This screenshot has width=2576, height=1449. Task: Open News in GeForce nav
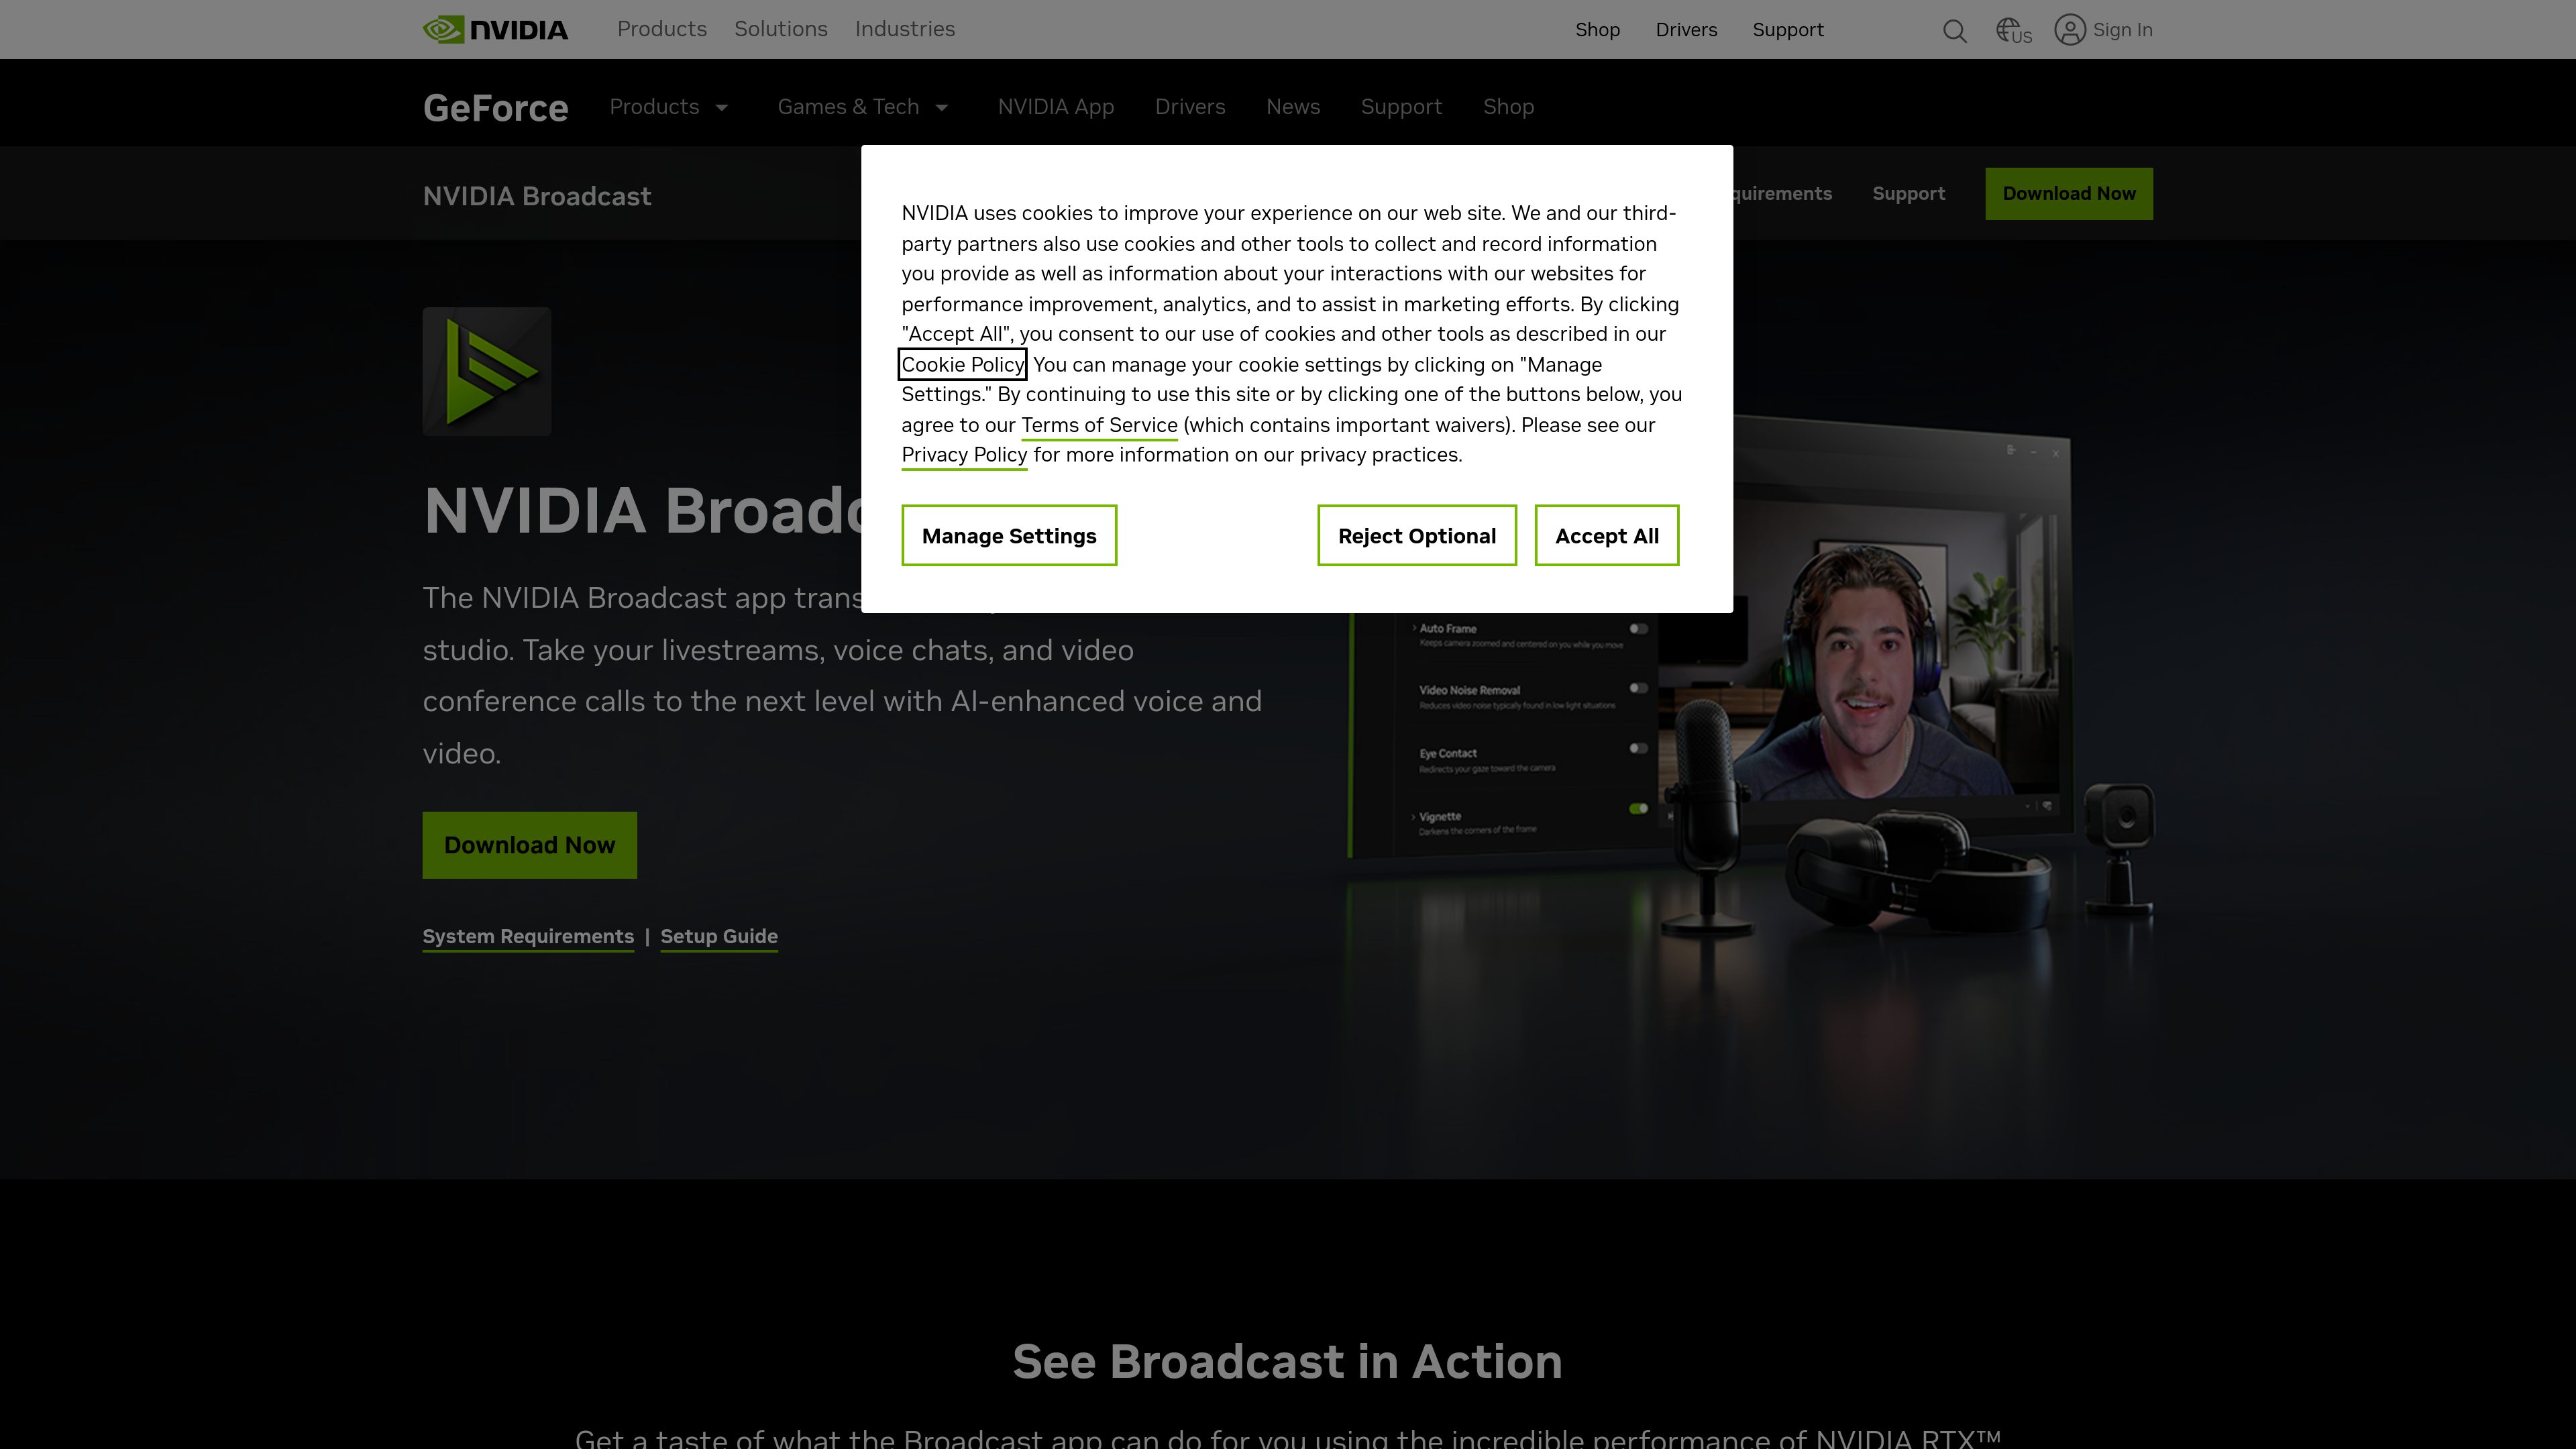(x=1292, y=107)
